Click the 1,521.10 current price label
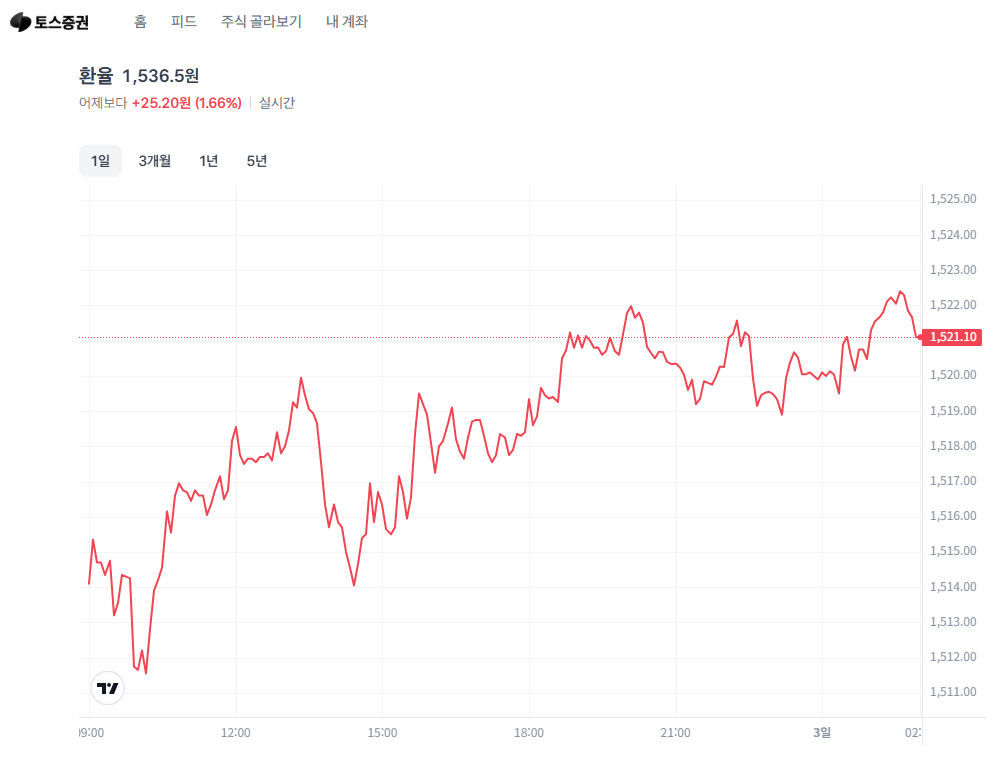Viewport: 1008px width, 758px height. tap(952, 337)
